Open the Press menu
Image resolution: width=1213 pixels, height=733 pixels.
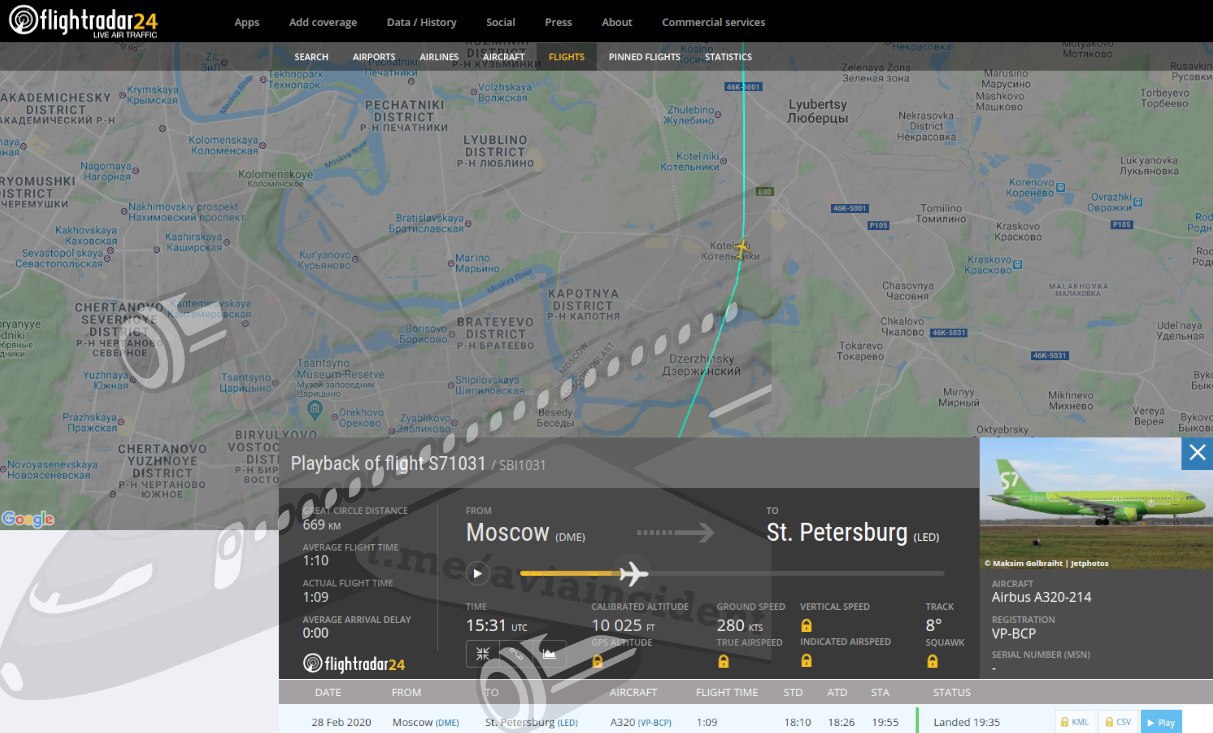tap(559, 22)
